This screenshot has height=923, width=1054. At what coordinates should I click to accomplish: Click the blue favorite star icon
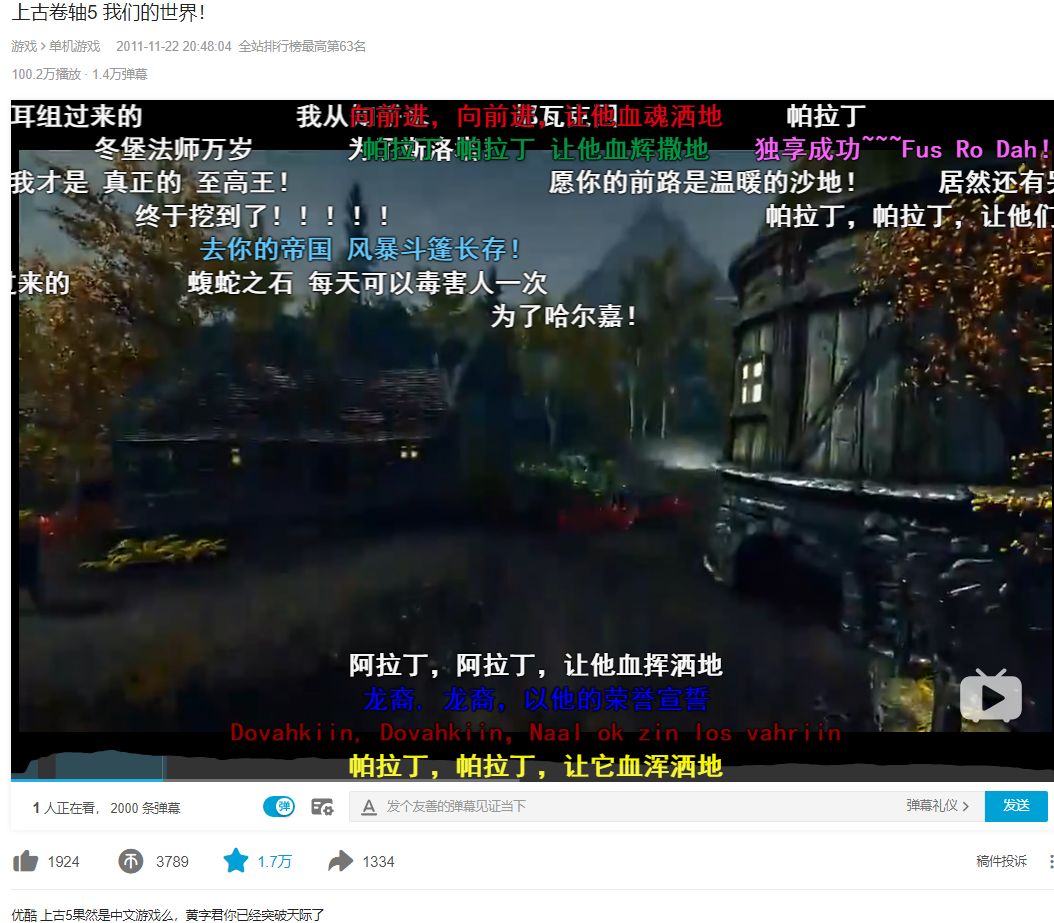(235, 860)
